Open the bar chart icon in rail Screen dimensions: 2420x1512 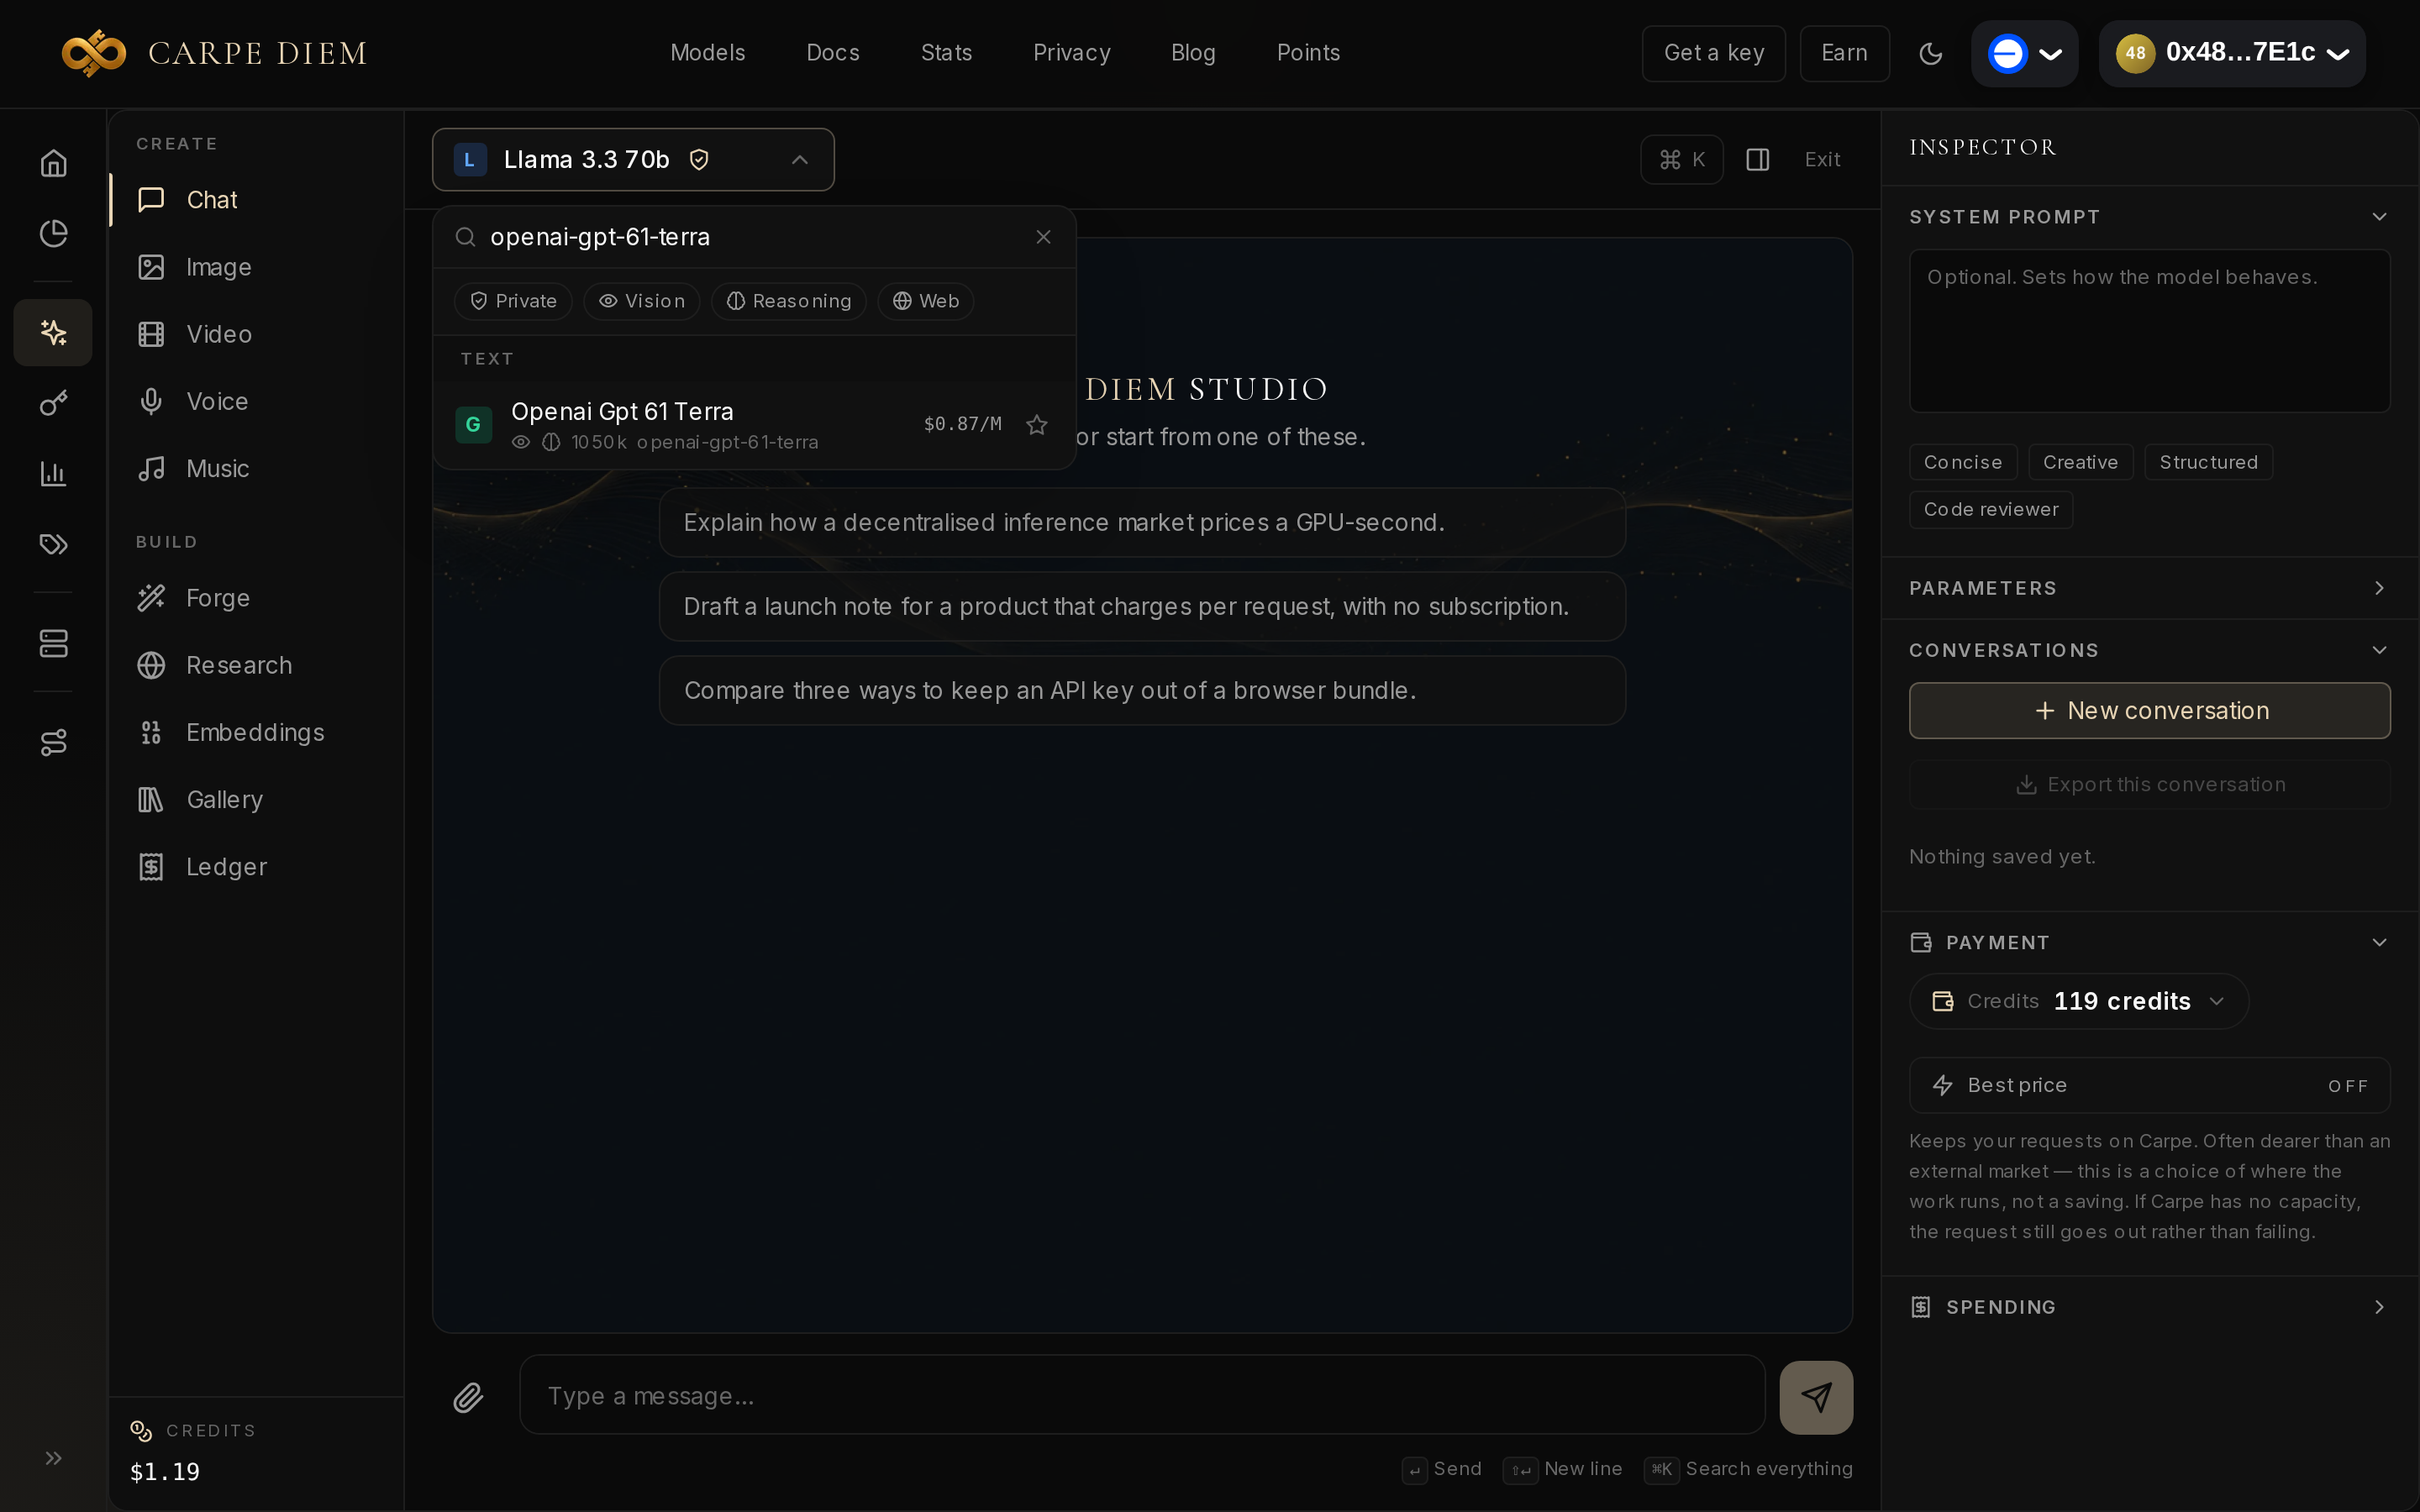pyautogui.click(x=53, y=473)
